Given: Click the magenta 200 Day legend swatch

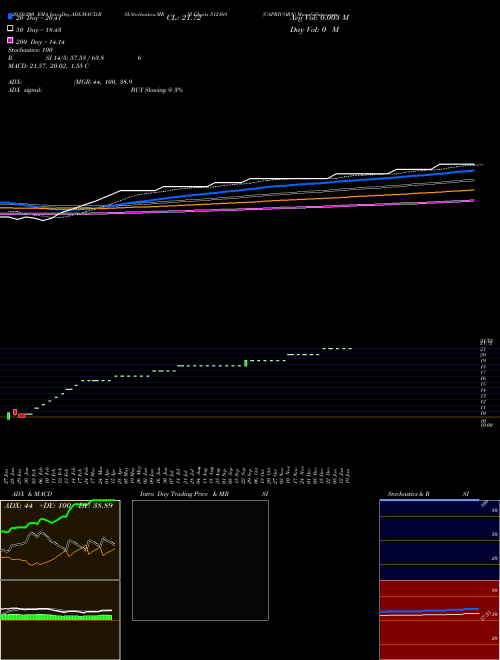Looking at the screenshot, I should point(10,40).
